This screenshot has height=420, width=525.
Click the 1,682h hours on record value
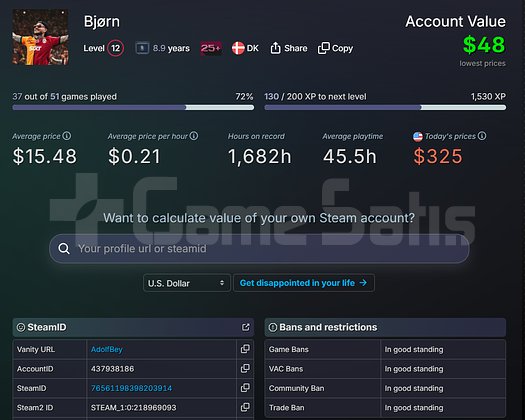pyautogui.click(x=260, y=156)
